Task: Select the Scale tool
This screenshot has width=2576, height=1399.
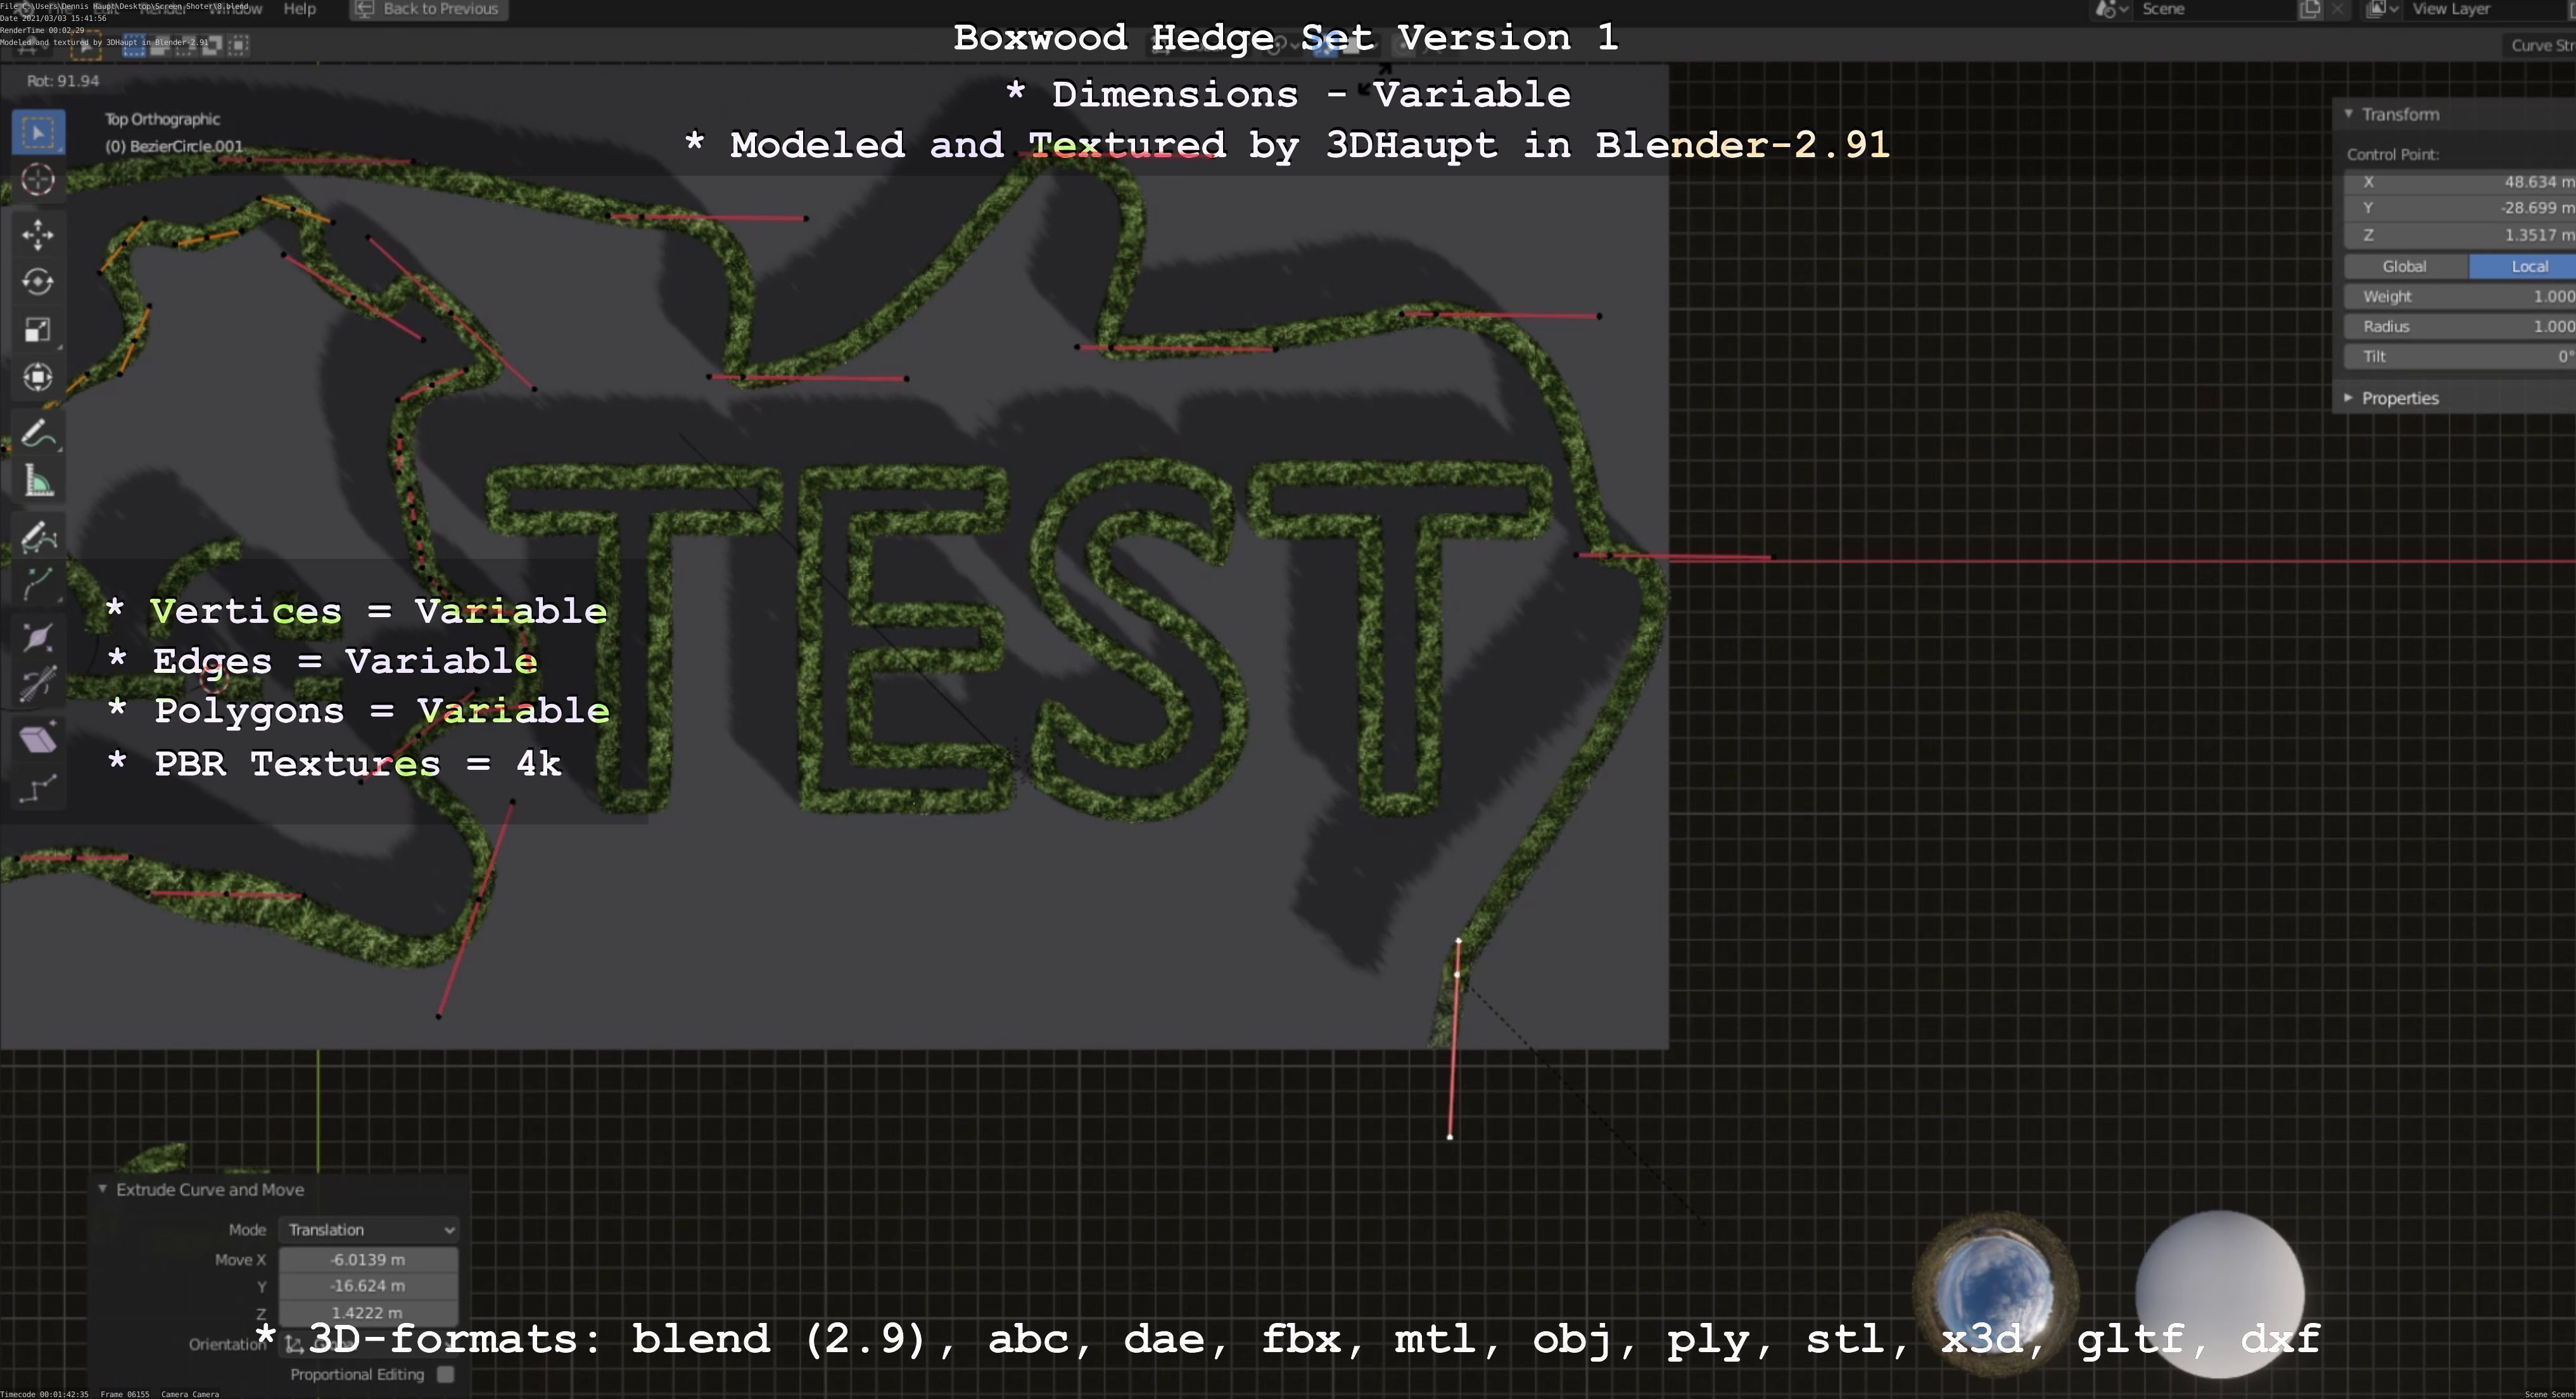Action: click(38, 330)
